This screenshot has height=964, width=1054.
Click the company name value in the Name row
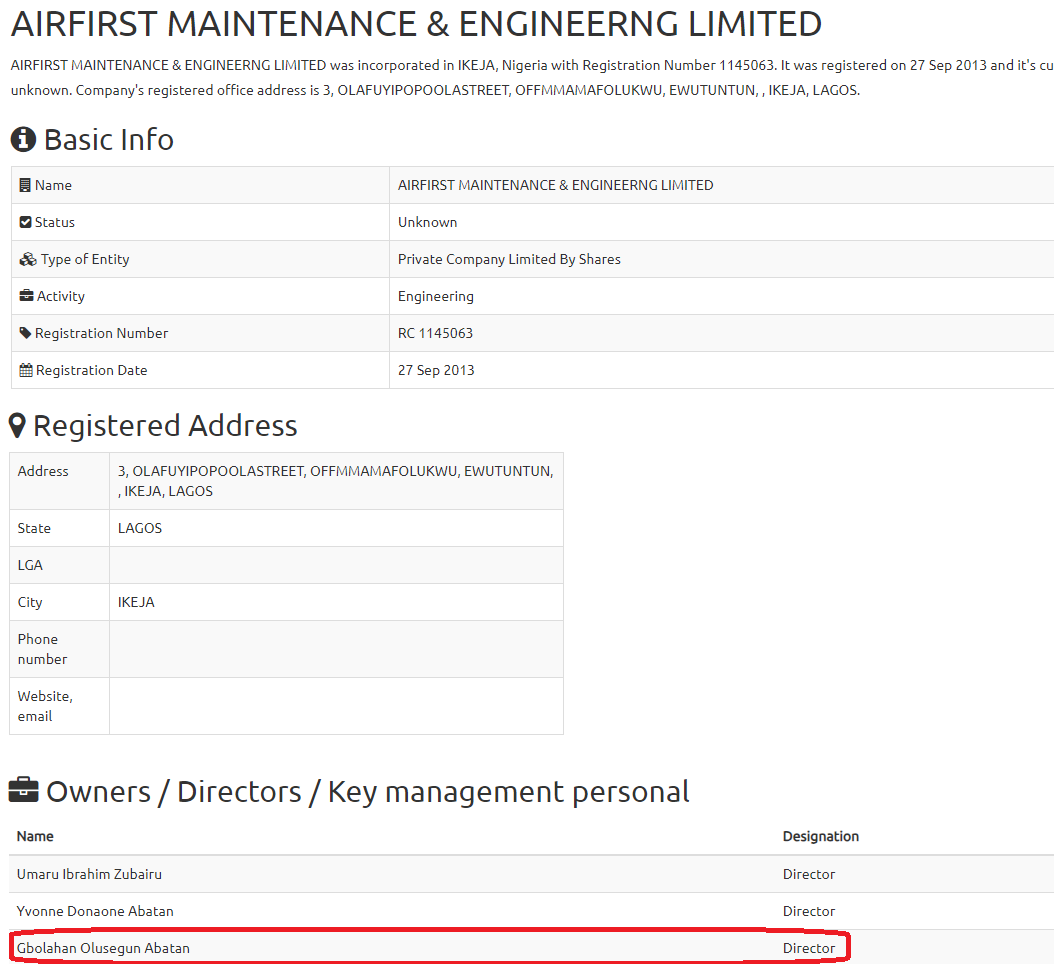pyautogui.click(x=555, y=185)
